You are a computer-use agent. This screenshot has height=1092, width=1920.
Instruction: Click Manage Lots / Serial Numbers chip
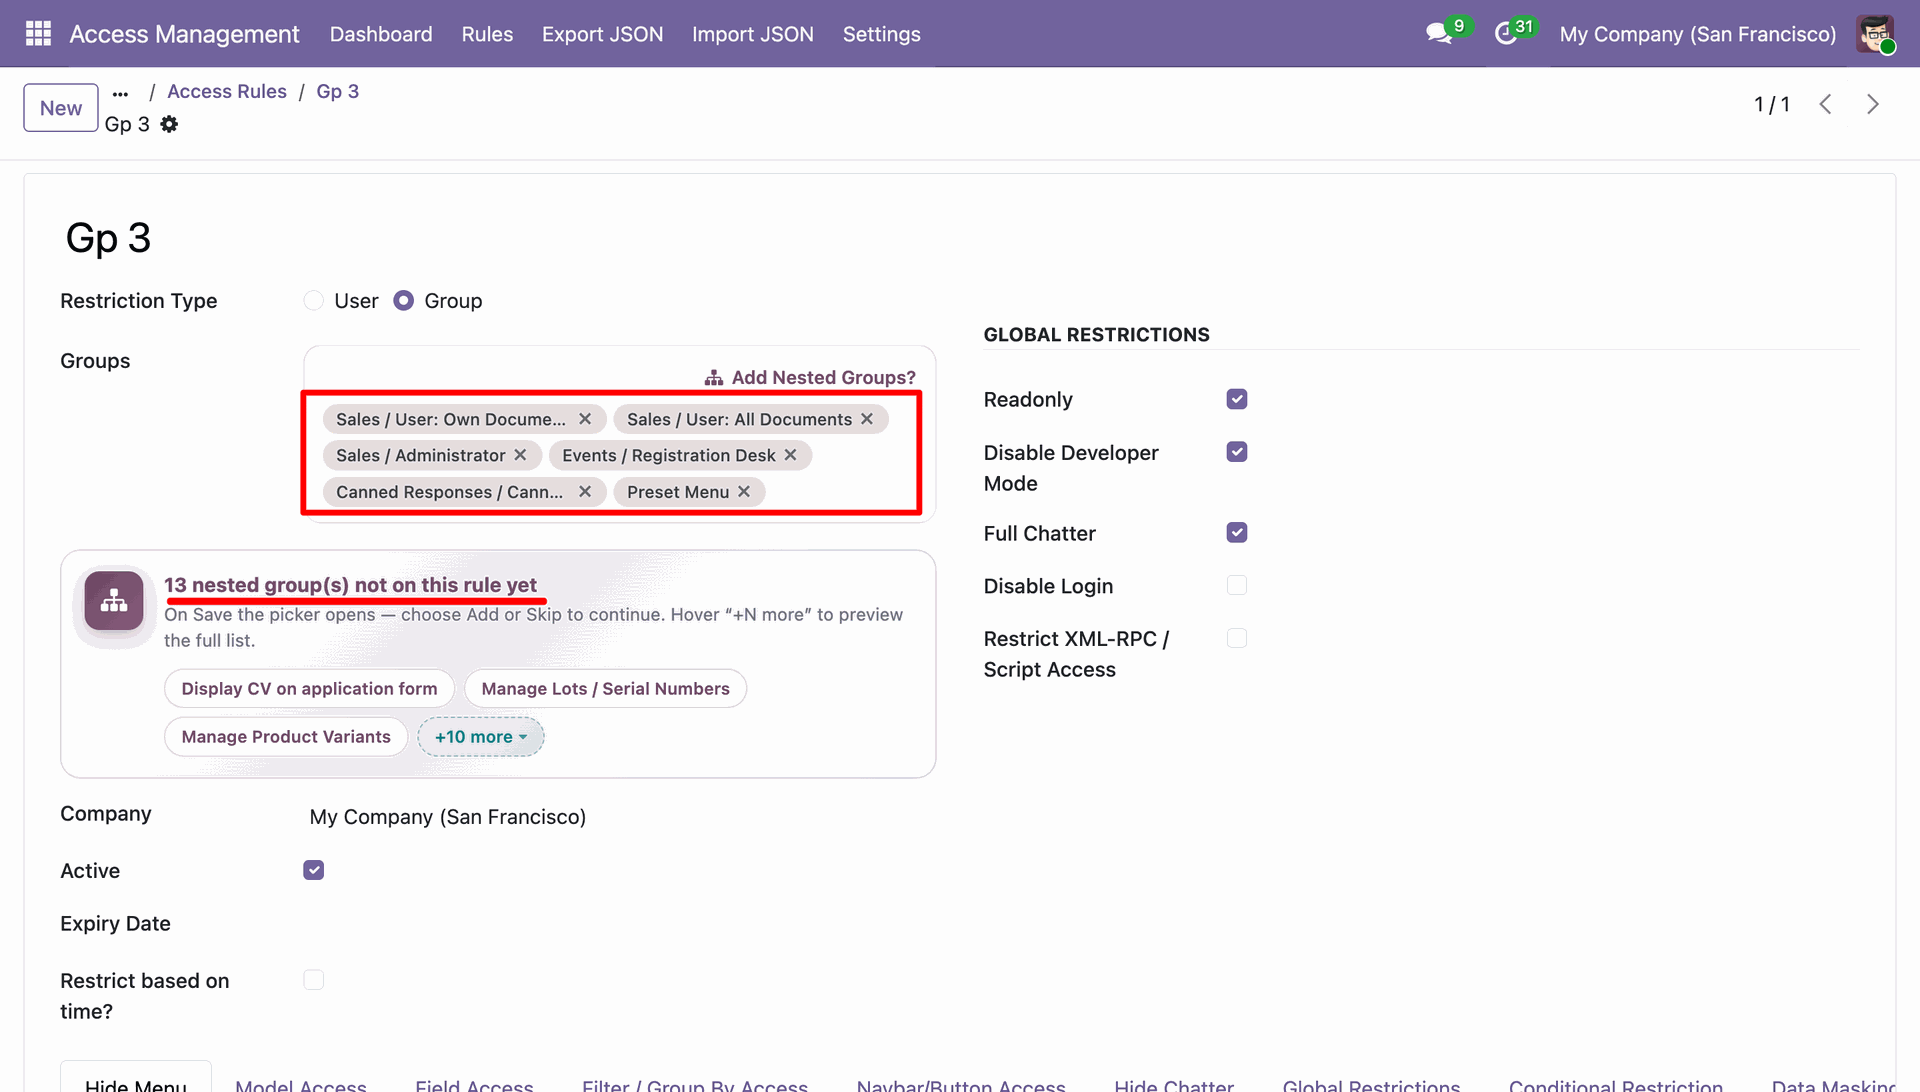point(605,689)
